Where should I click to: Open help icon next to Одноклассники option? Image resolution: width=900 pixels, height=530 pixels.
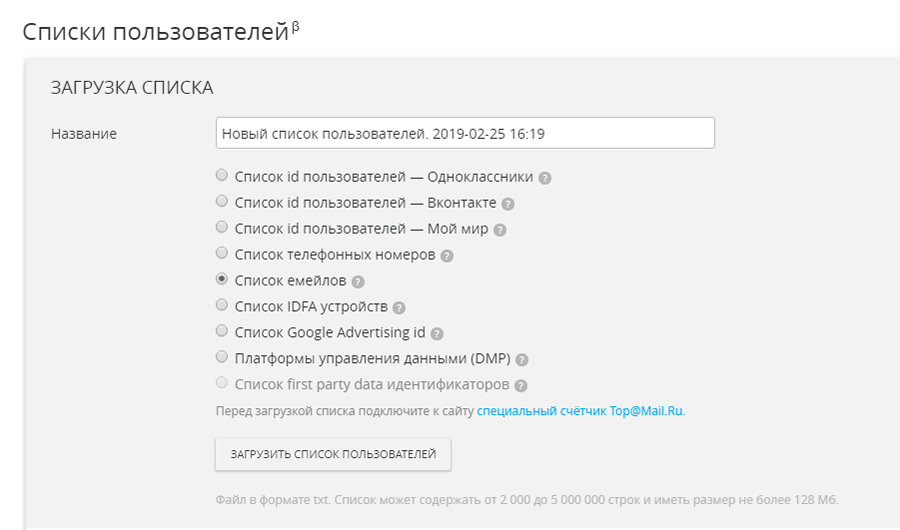pyautogui.click(x=545, y=178)
